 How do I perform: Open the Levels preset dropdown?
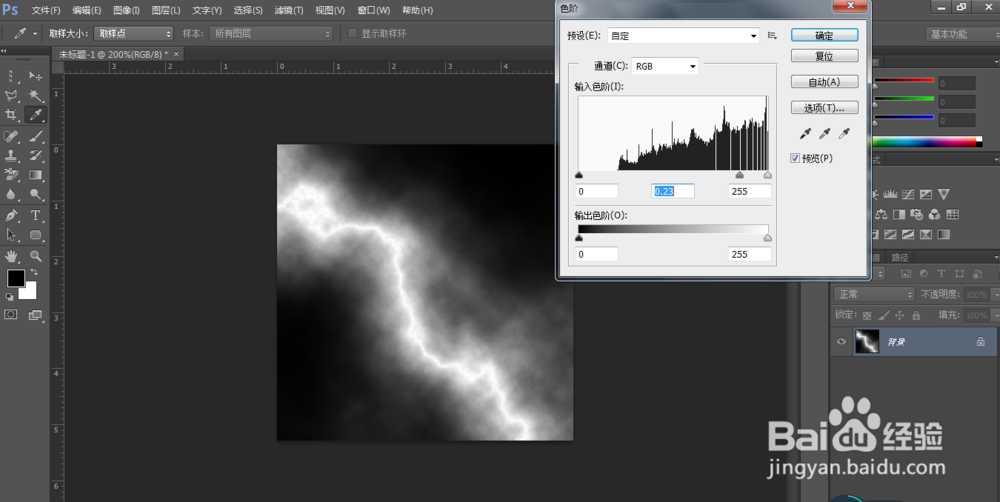pos(683,36)
